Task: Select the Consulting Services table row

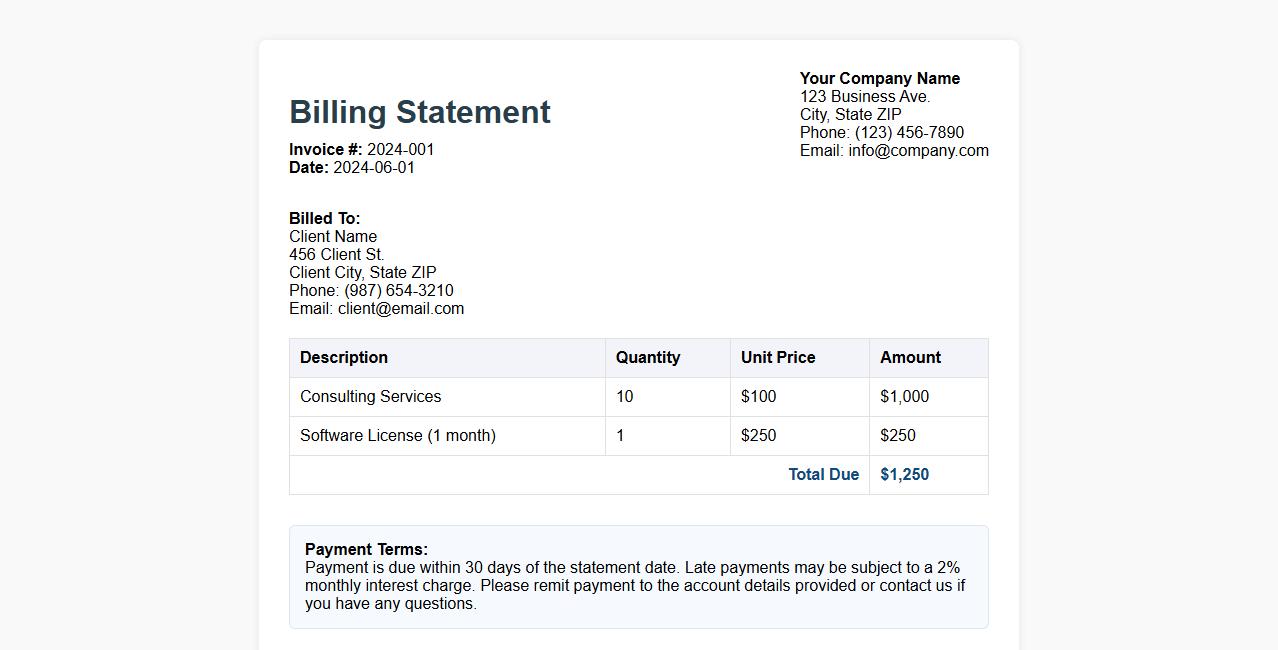Action: coord(370,396)
